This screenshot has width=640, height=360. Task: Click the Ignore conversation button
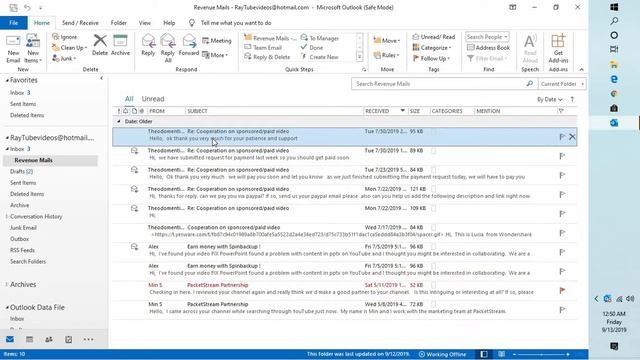[64, 37]
